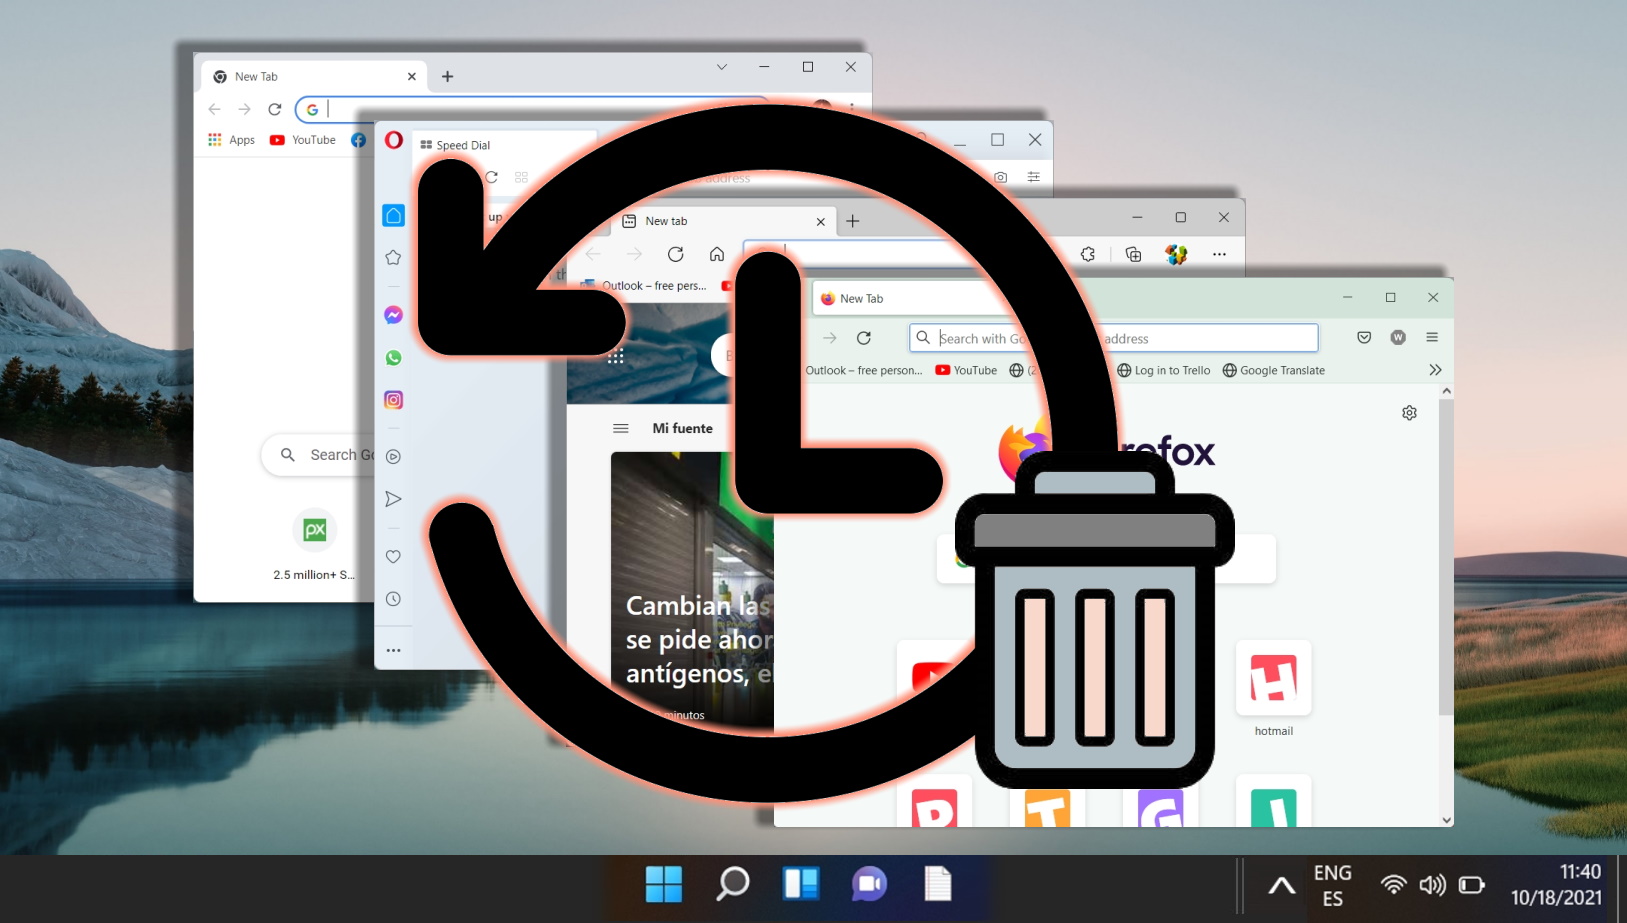Click the volume icon in system tray

pyautogui.click(x=1432, y=885)
